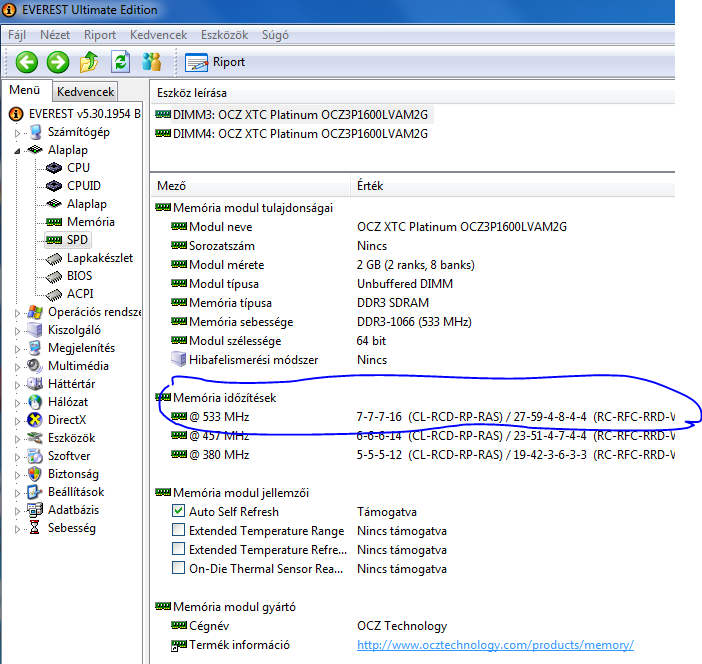
Task: Open the Kedvencek menu in the menu bar
Action: [158, 35]
